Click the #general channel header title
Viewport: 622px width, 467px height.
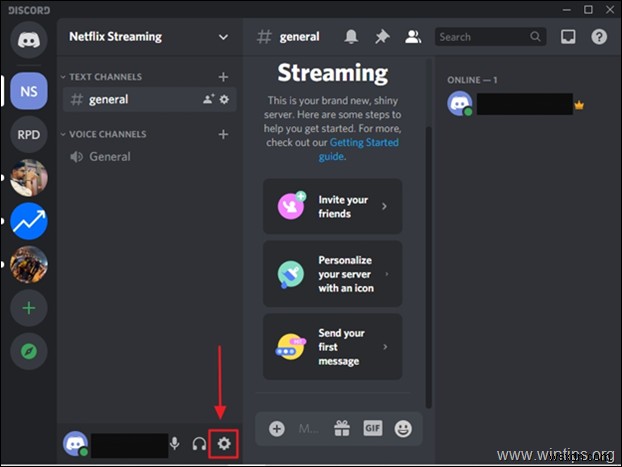(299, 37)
